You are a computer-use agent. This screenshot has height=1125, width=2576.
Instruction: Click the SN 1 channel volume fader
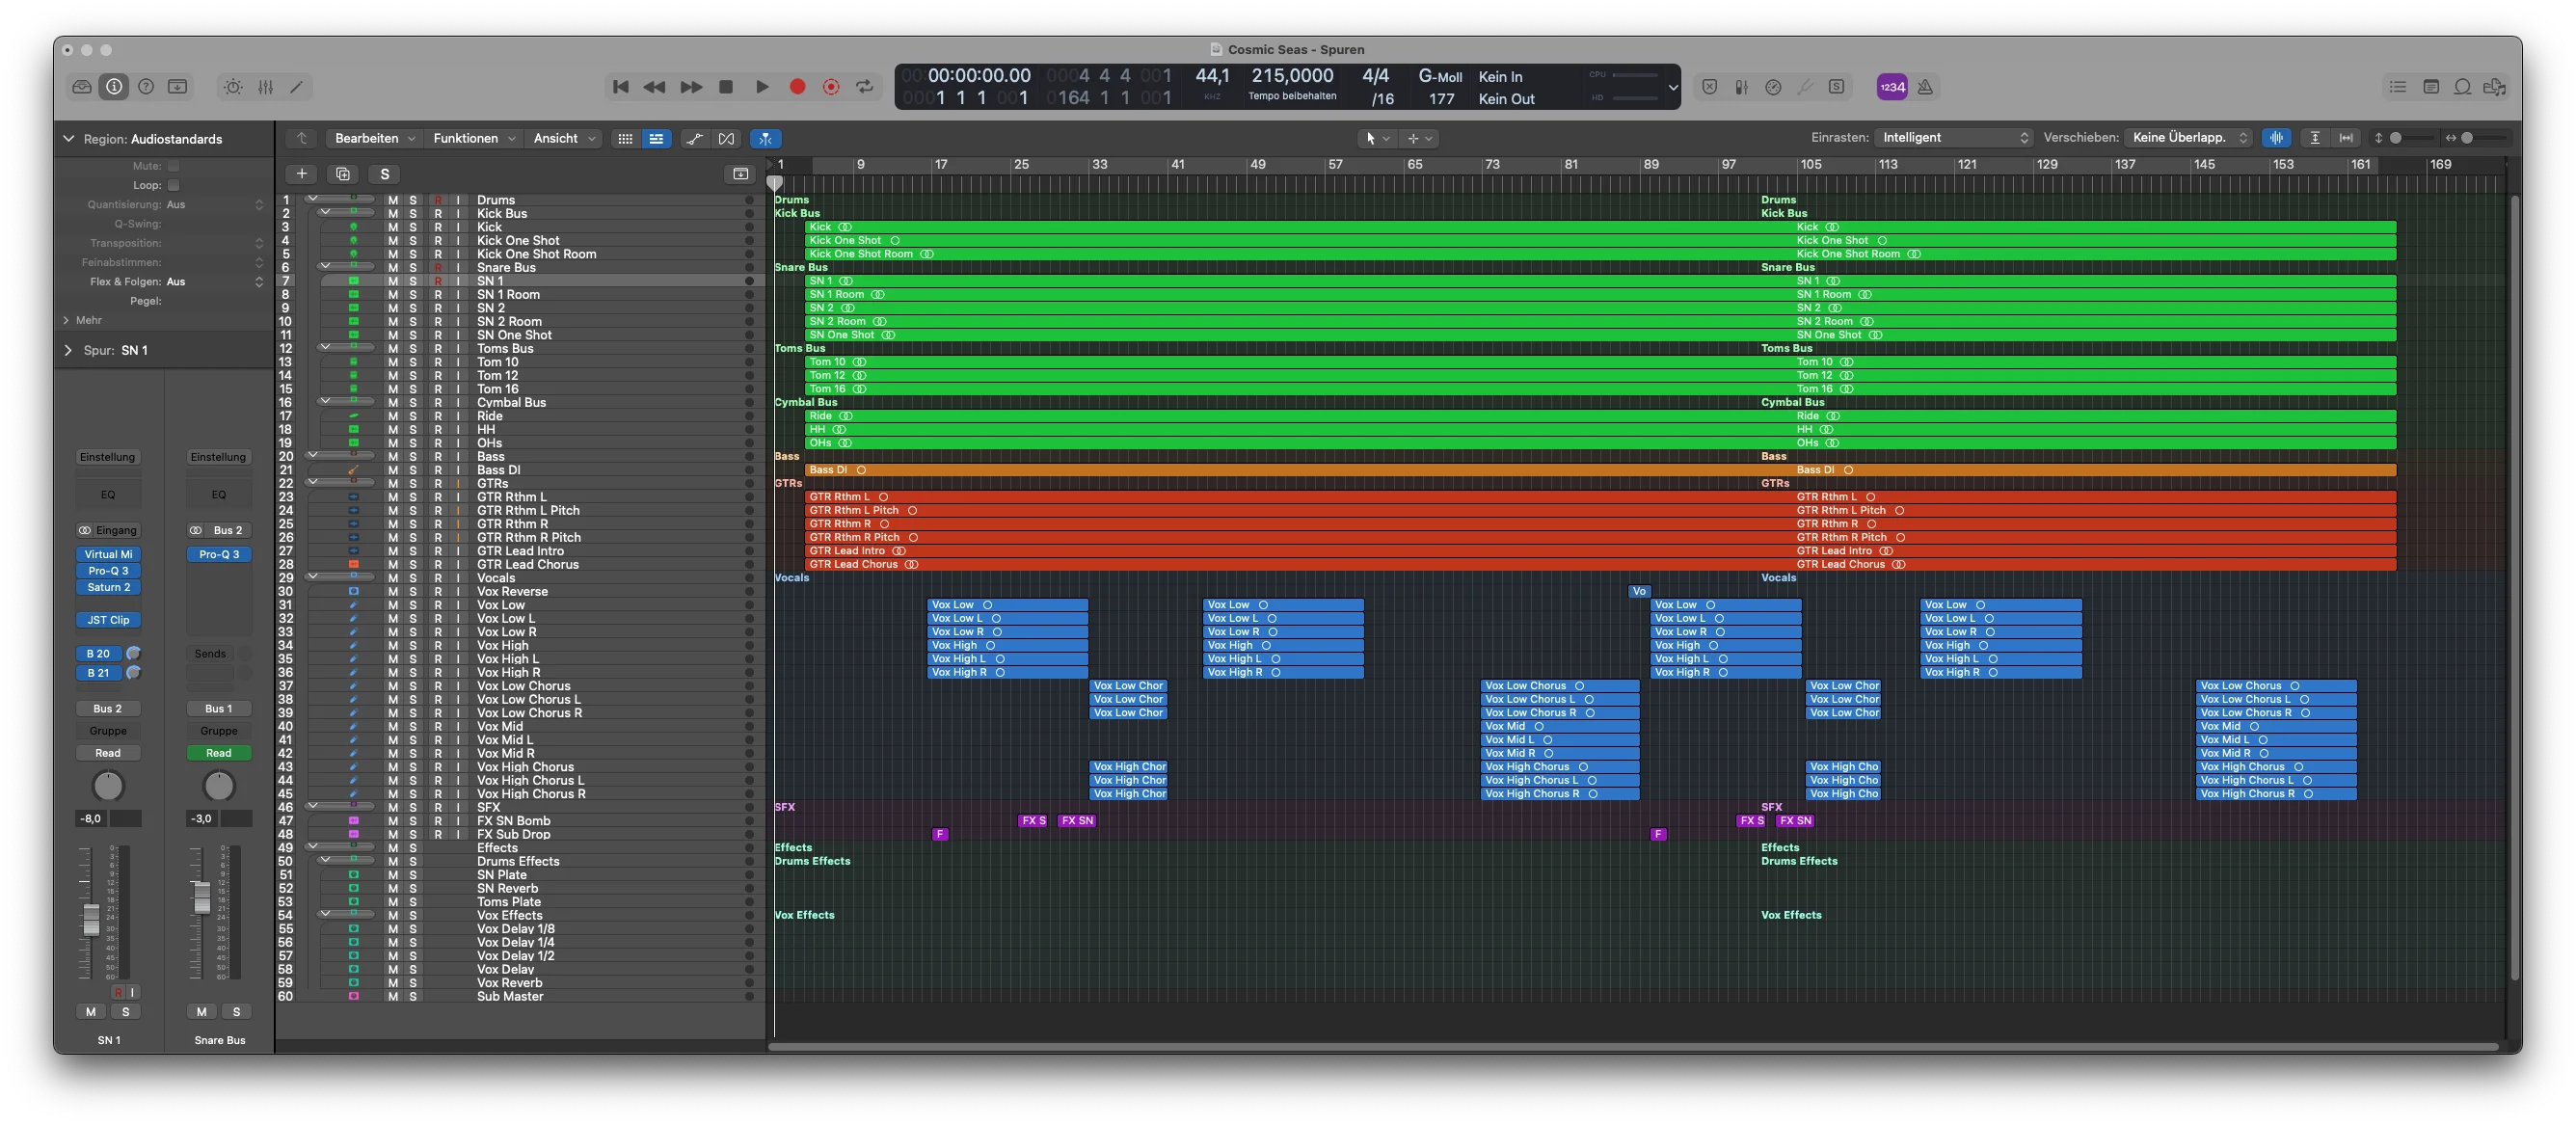click(91, 918)
